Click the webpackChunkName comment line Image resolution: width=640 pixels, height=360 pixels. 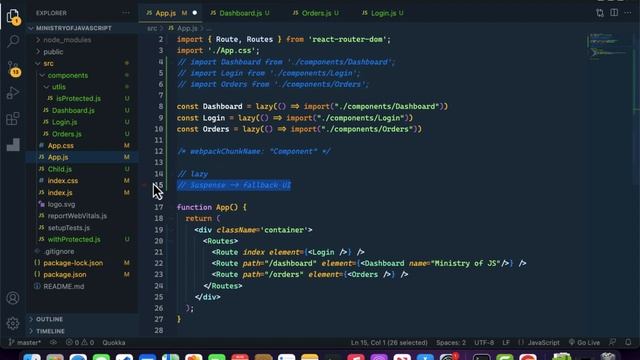tap(253, 151)
